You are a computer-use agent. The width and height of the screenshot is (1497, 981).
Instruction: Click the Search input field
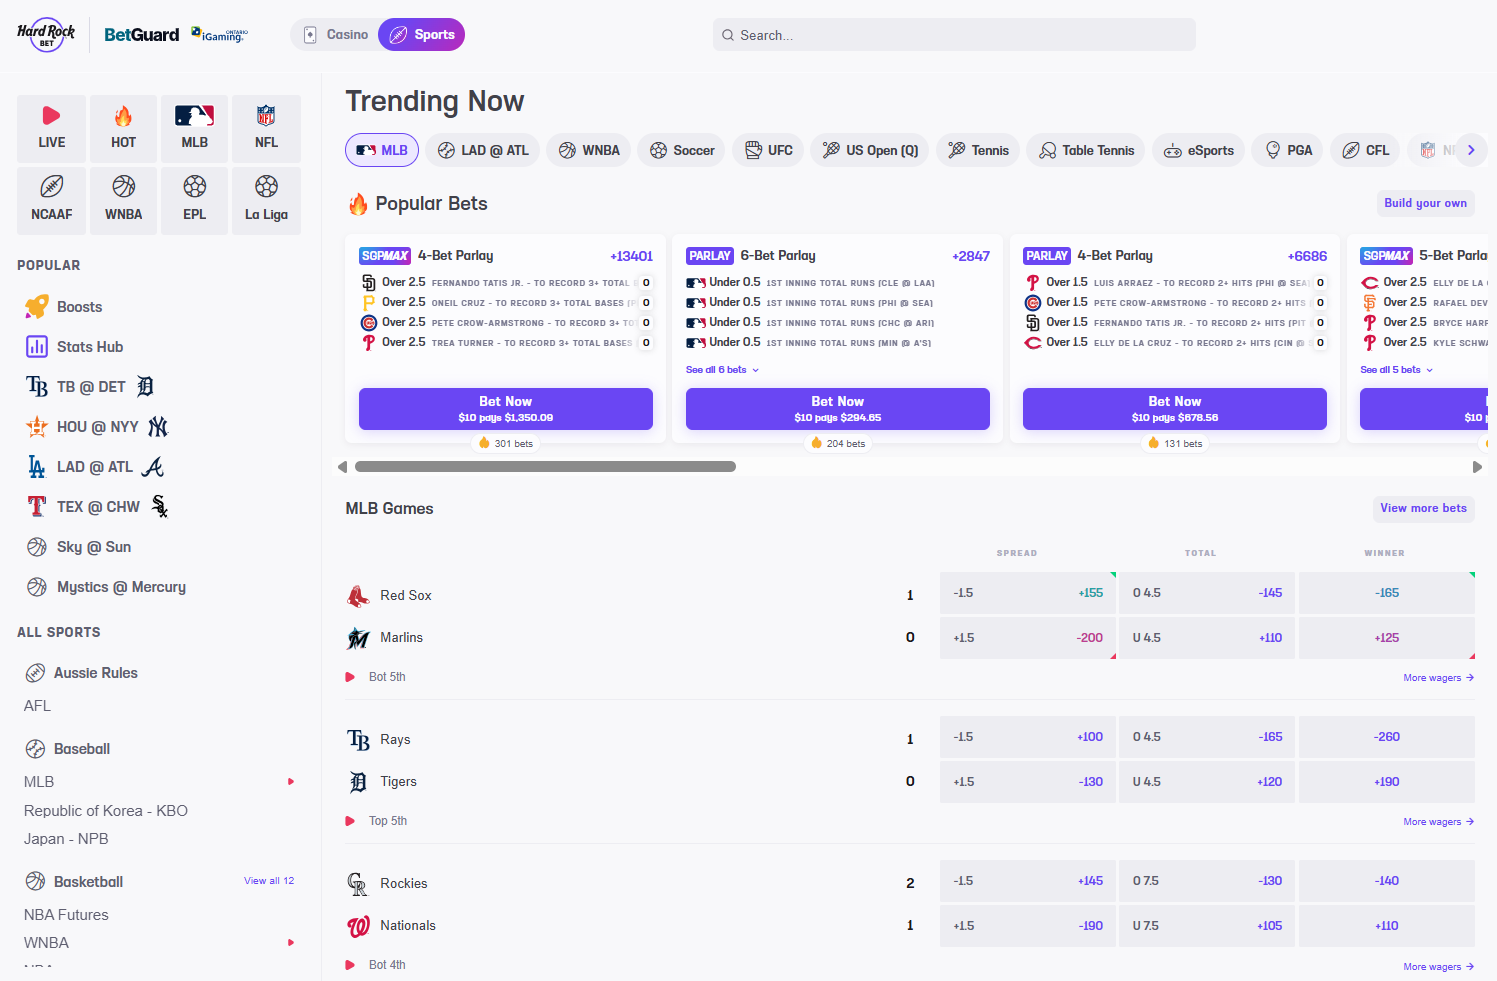(x=954, y=35)
